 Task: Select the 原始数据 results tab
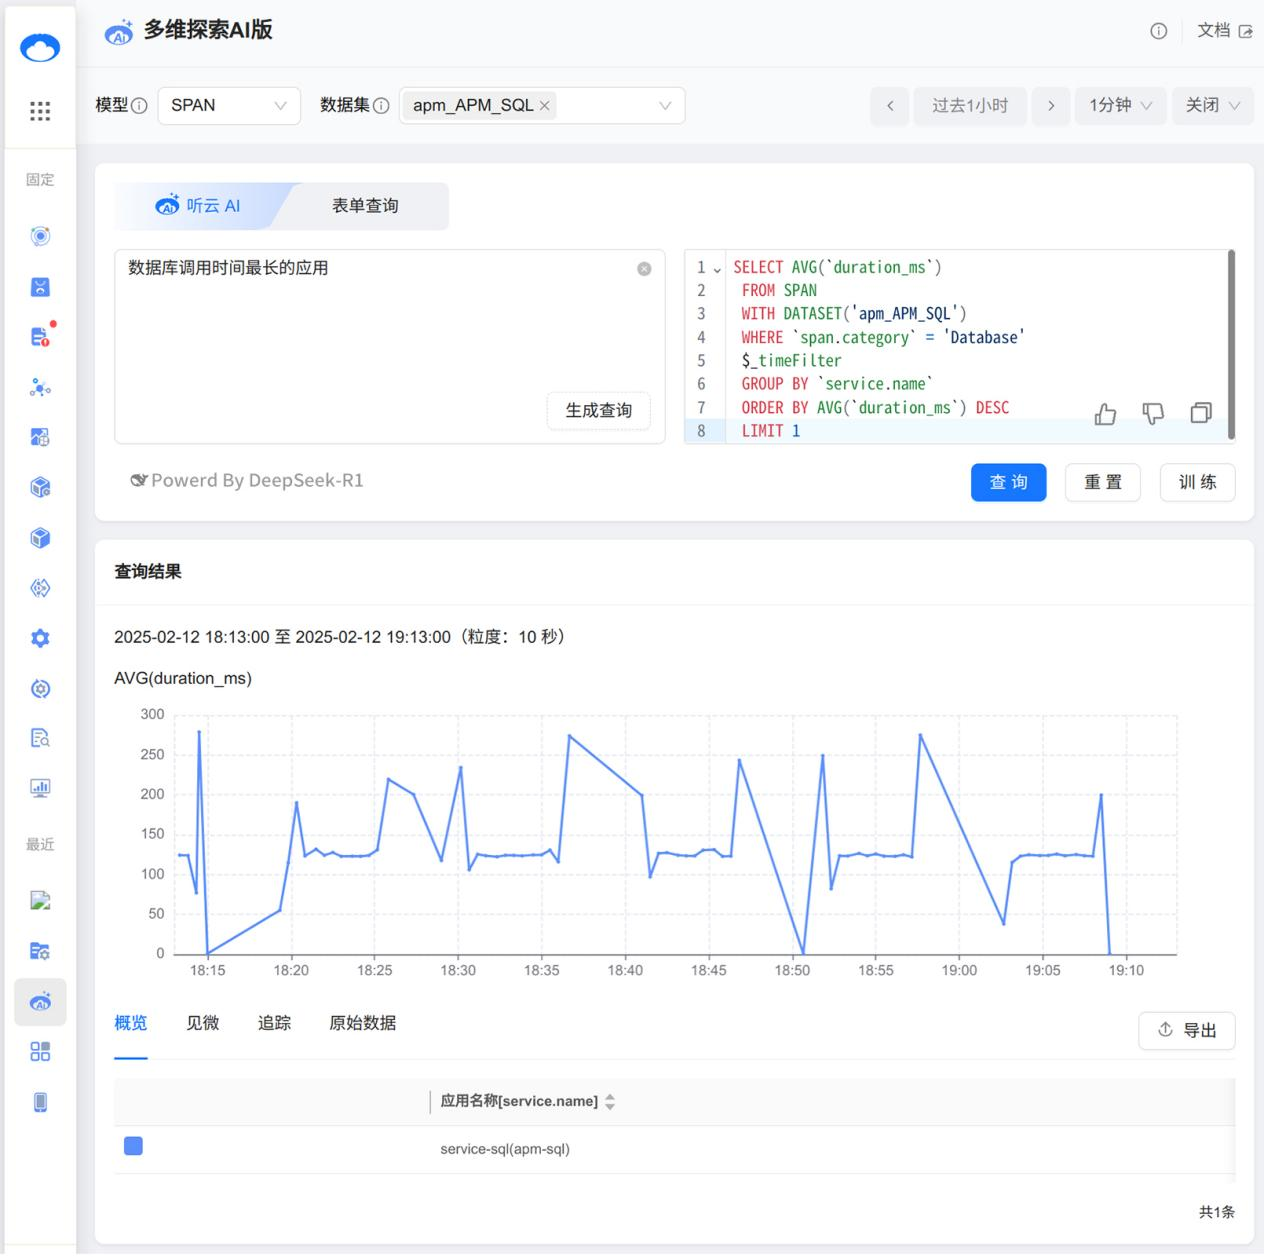click(363, 1023)
